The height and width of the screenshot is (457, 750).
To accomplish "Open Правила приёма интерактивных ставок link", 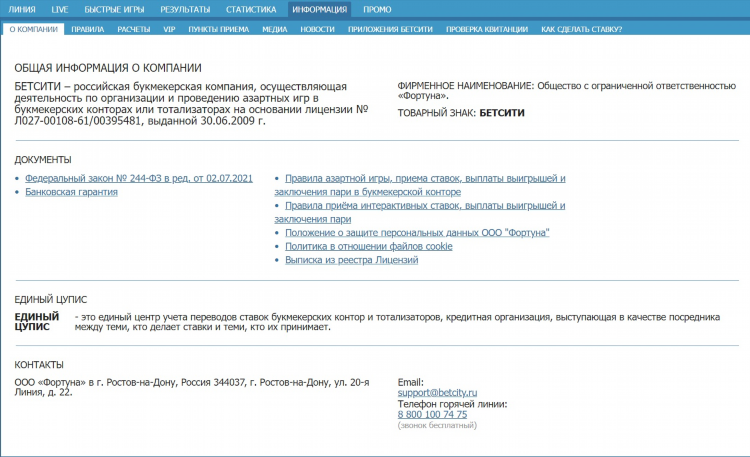I will pyautogui.click(x=420, y=212).
